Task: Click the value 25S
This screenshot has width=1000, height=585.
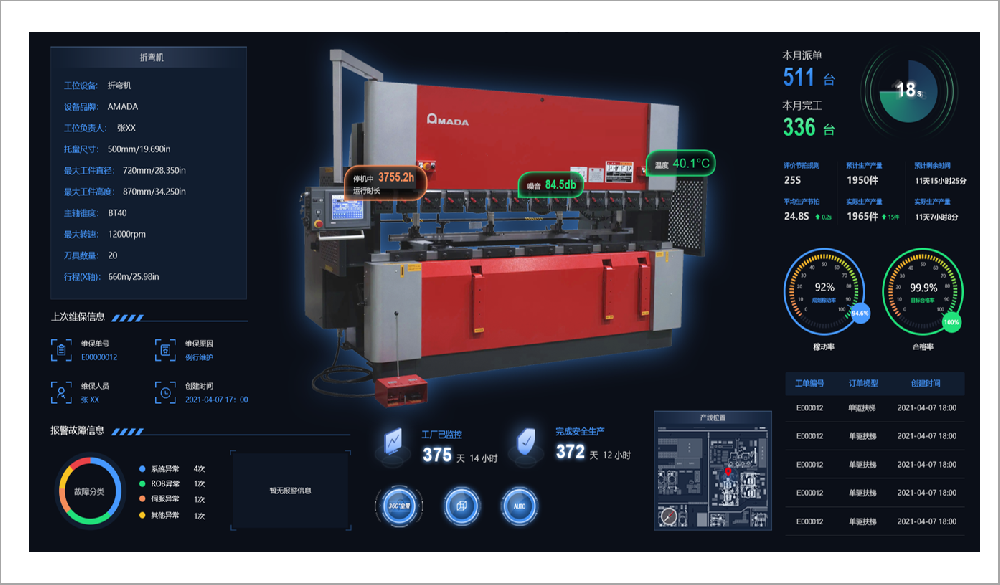Action: pos(792,181)
